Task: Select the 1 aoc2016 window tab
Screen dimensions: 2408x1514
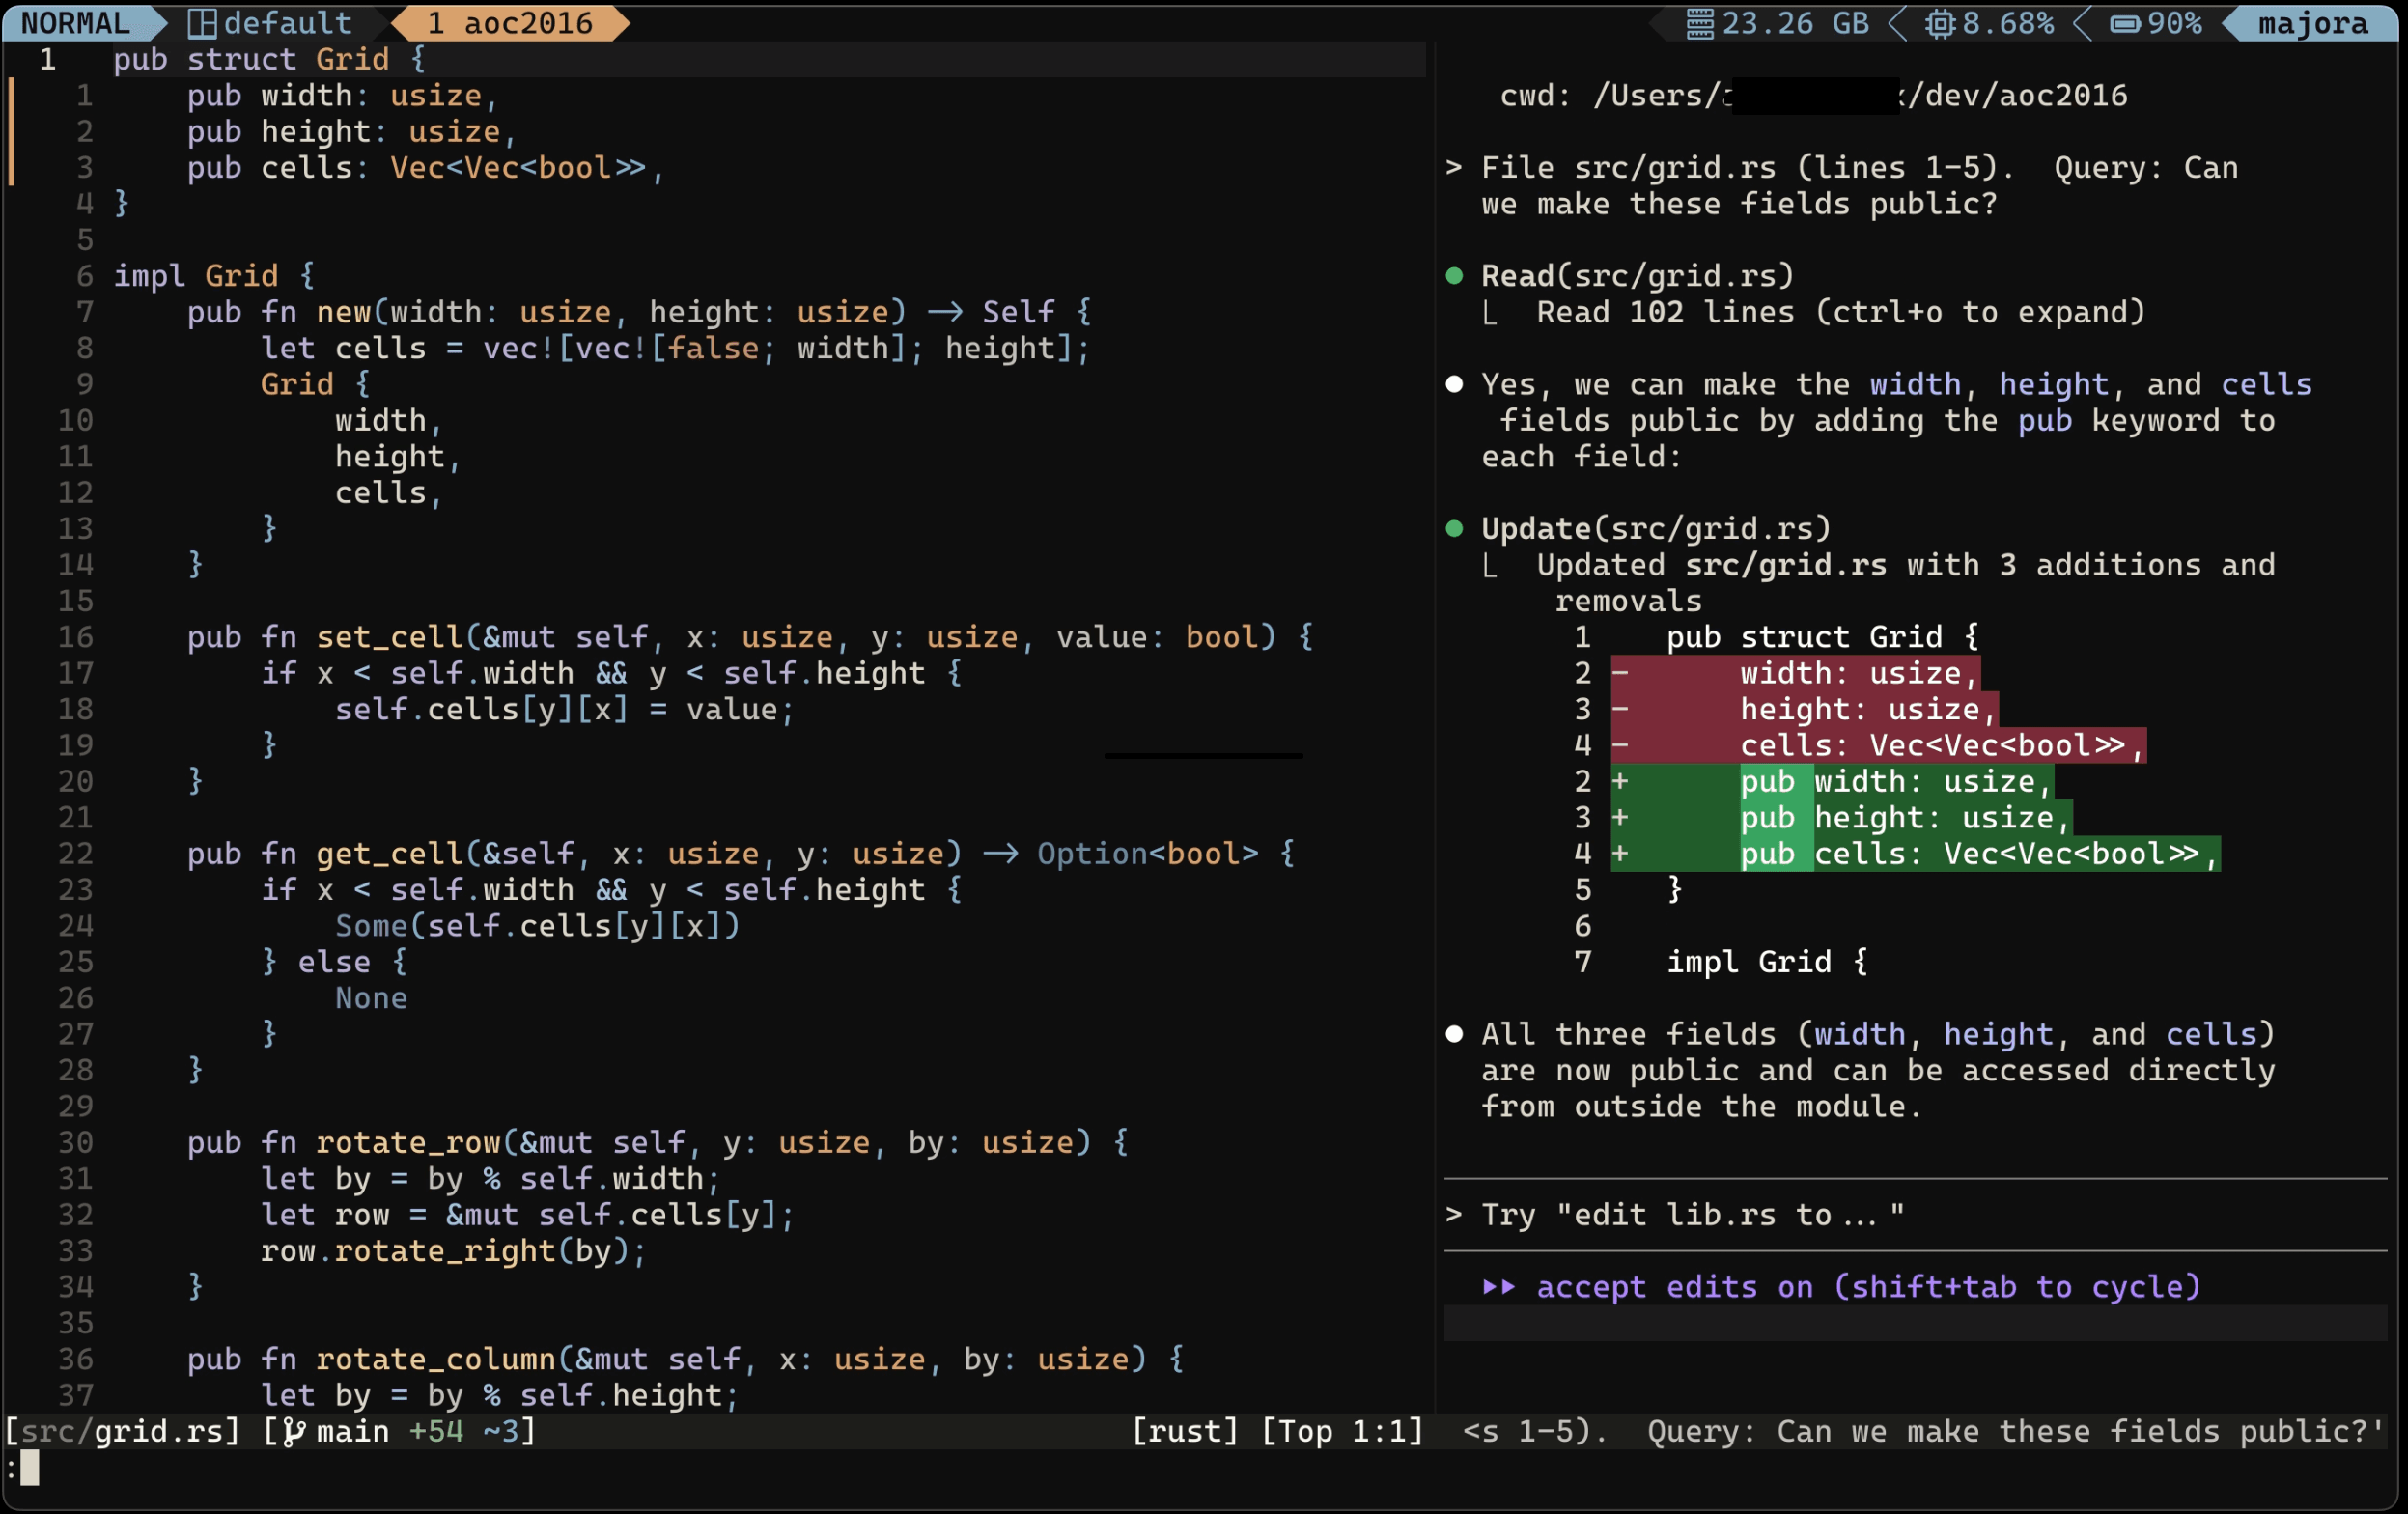Action: coord(510,23)
